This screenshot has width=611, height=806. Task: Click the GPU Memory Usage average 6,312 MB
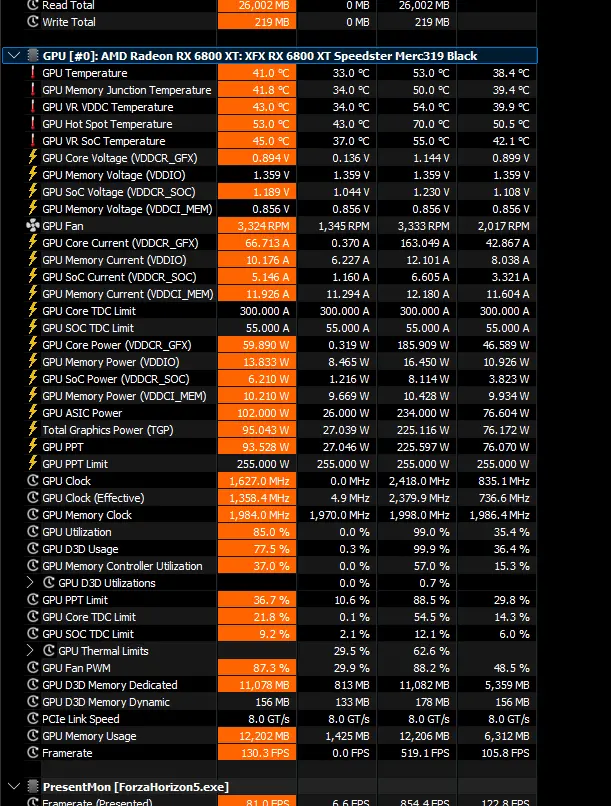pos(507,736)
